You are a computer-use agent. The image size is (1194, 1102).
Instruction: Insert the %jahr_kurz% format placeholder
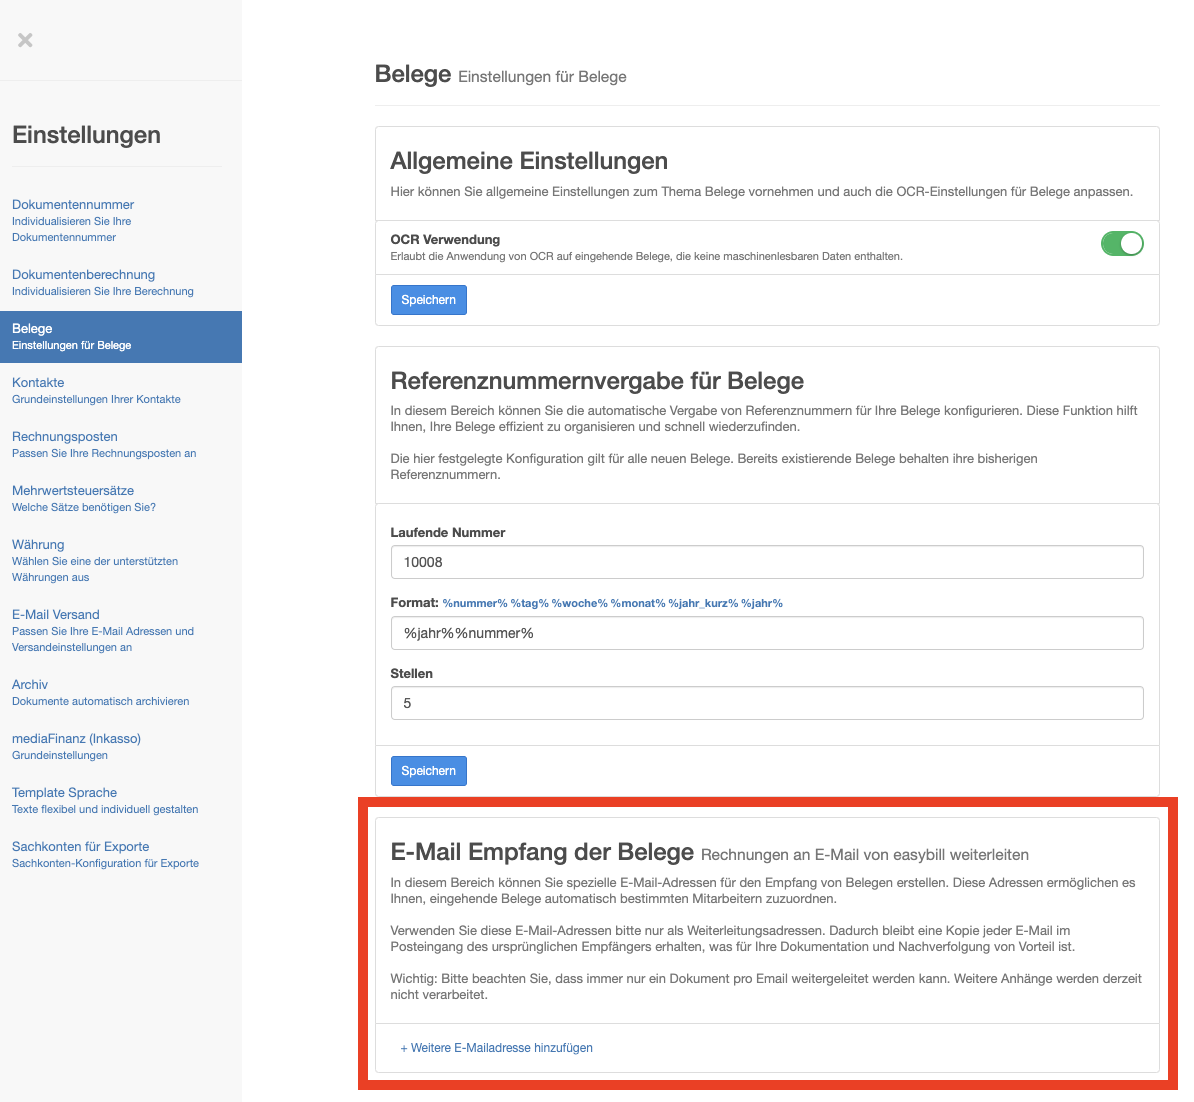703,603
